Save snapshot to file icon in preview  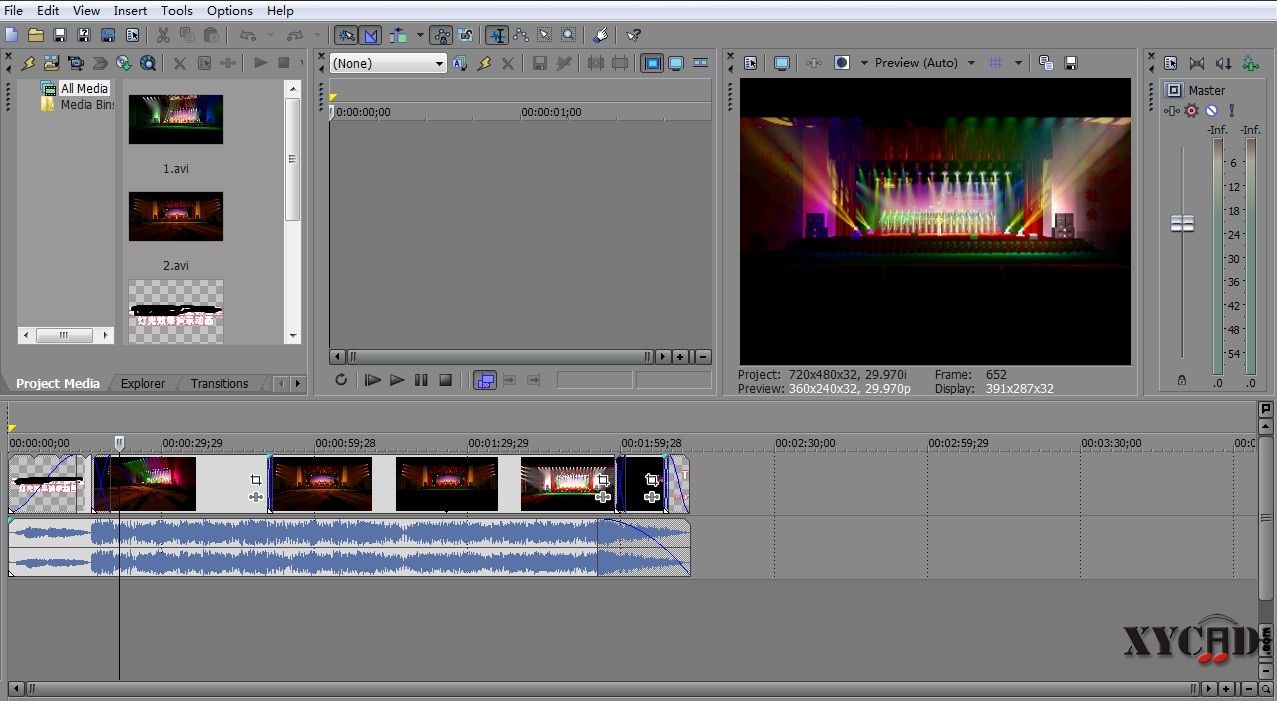(x=1071, y=62)
